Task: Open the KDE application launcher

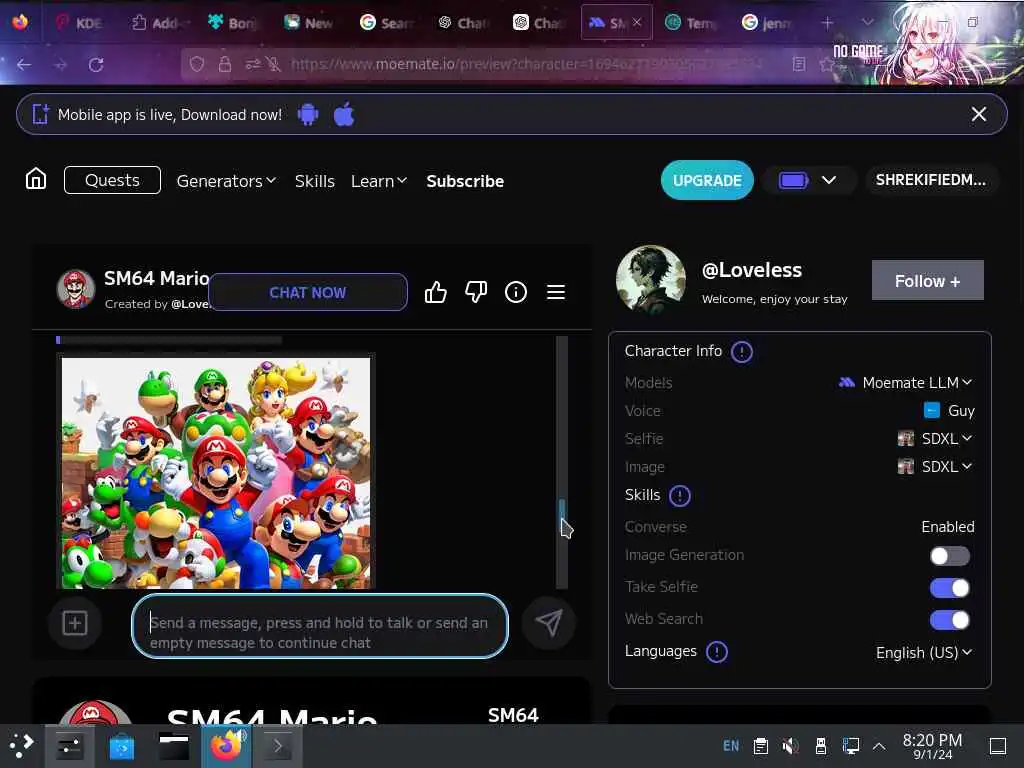Action: point(22,745)
